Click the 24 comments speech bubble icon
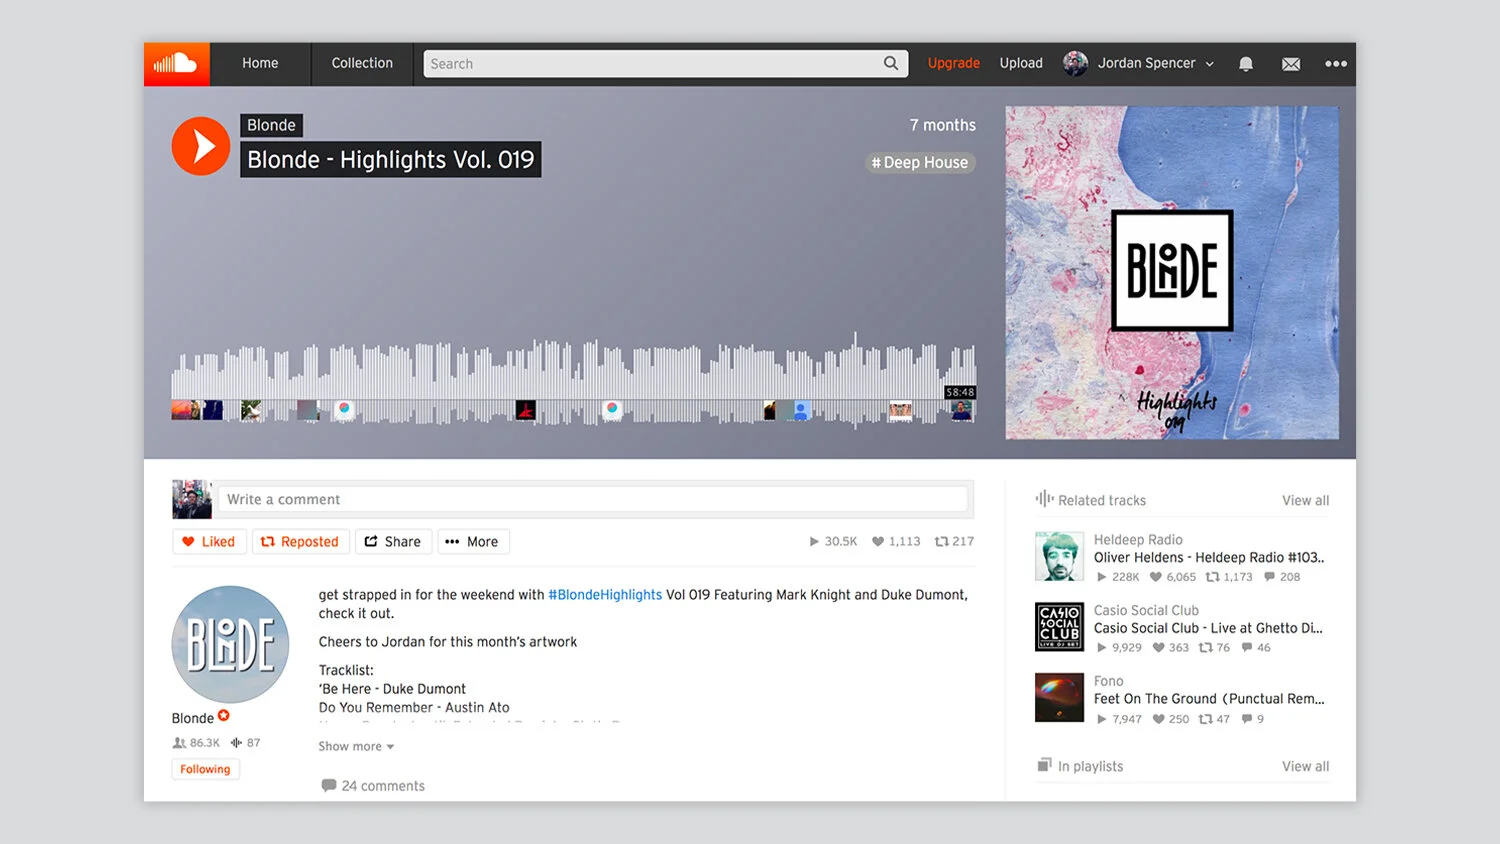This screenshot has height=844, width=1500. tap(328, 786)
